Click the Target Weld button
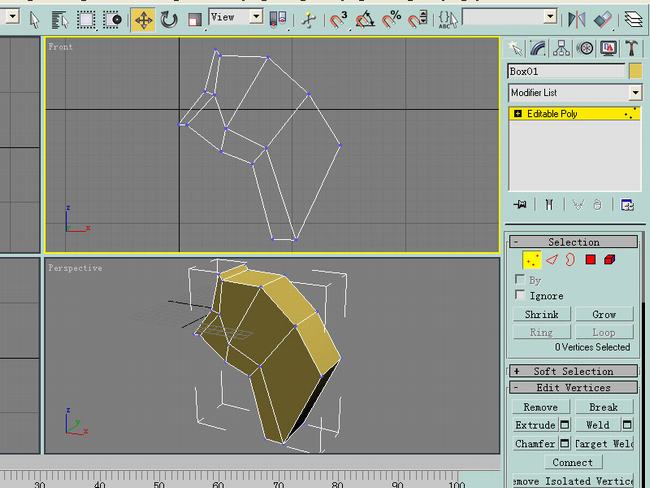 604,443
